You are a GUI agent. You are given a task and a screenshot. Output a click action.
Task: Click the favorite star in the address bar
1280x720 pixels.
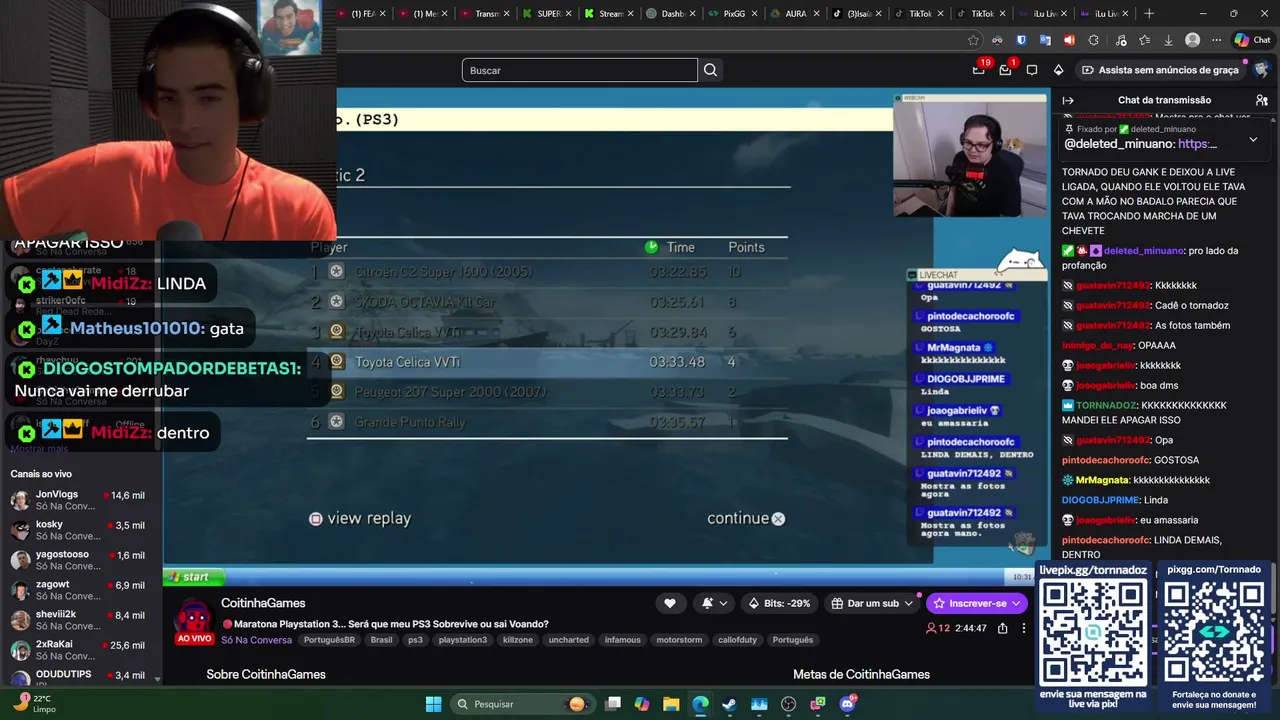click(x=973, y=40)
